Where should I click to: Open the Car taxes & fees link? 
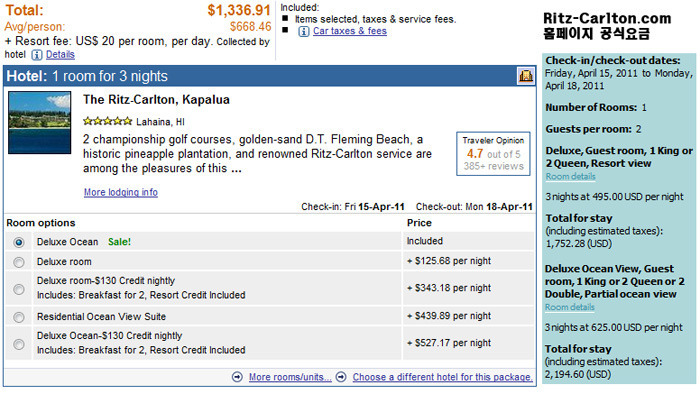pos(350,31)
